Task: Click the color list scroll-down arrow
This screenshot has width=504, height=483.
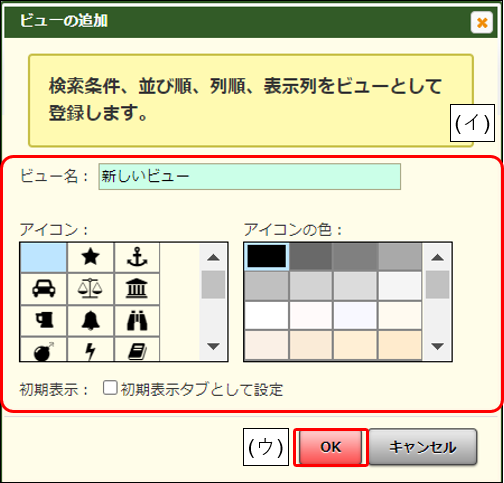Action: point(437,346)
